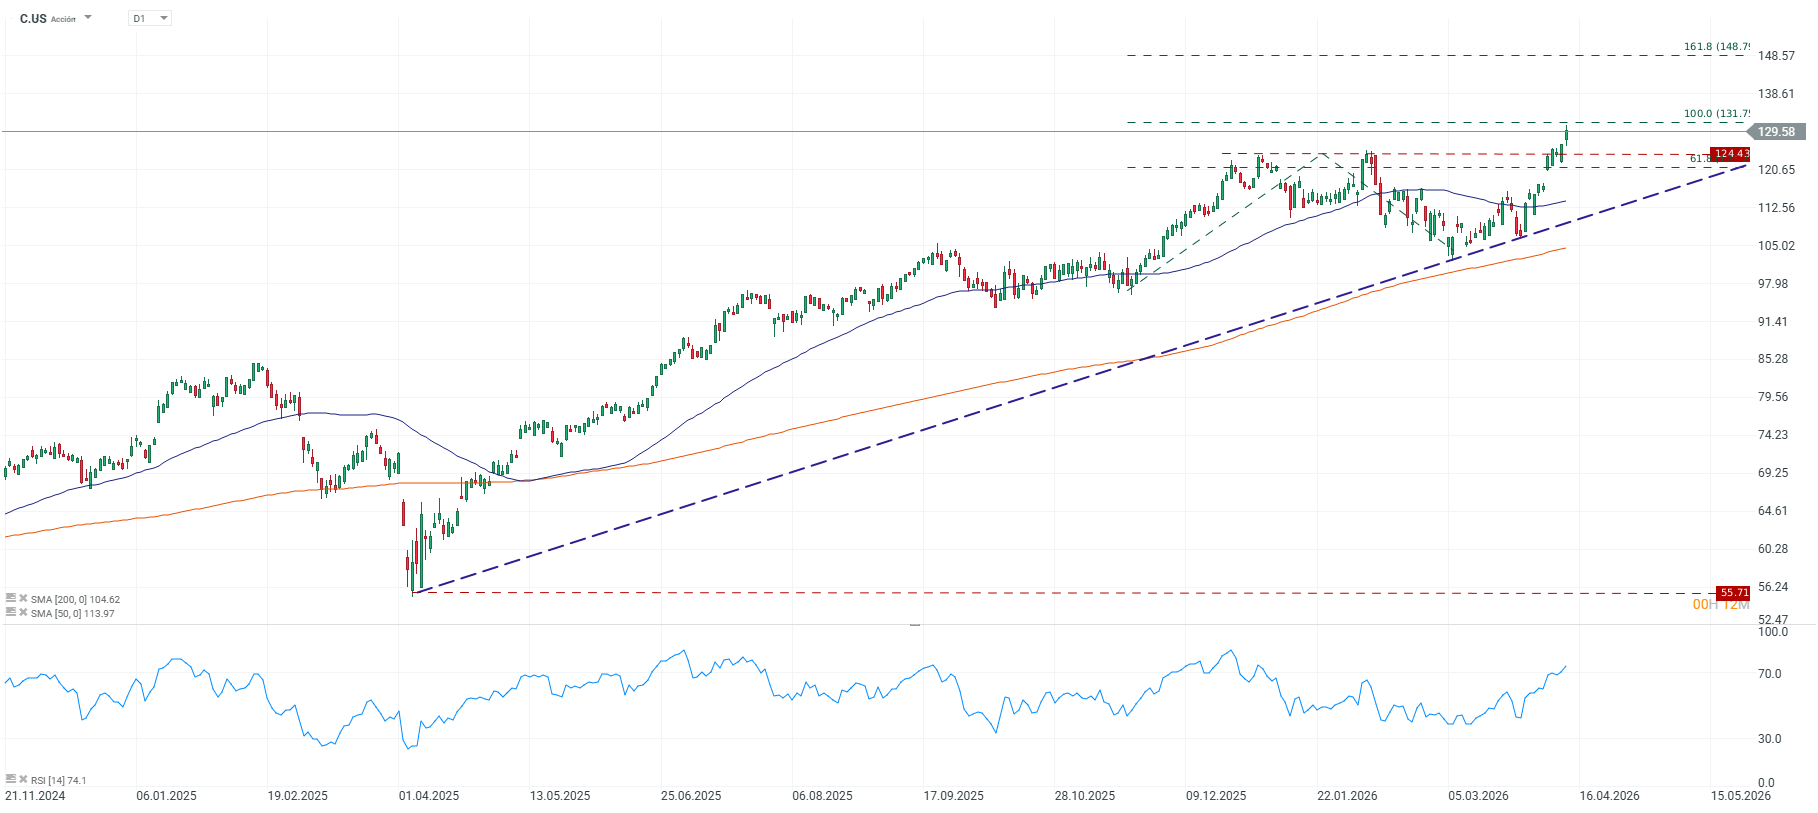Click the RSI value 74.1 label
1818x813 pixels.
tap(77, 780)
